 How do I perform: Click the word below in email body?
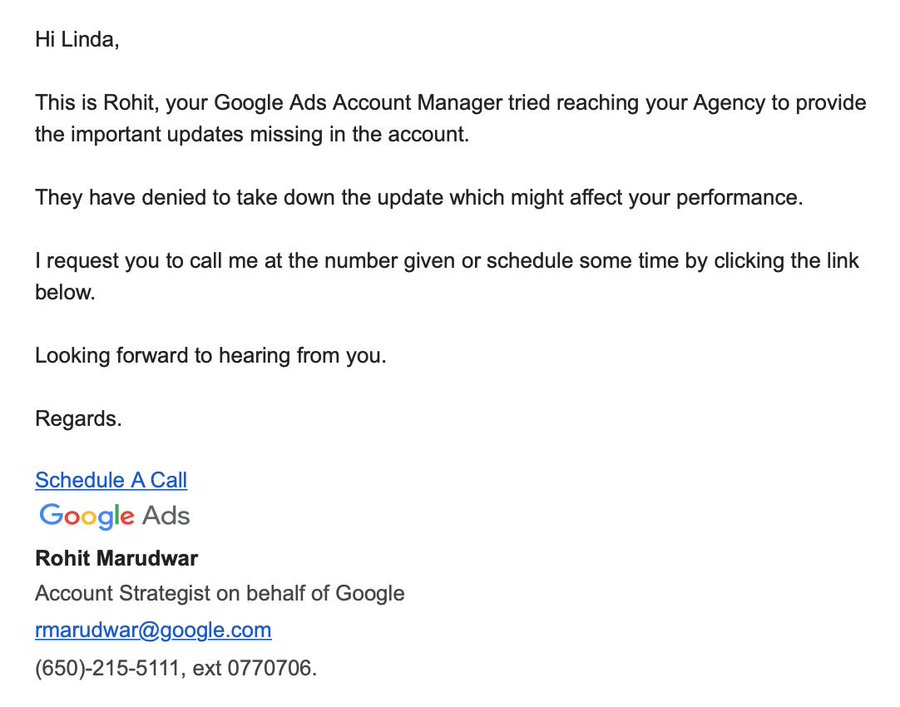click(65, 292)
